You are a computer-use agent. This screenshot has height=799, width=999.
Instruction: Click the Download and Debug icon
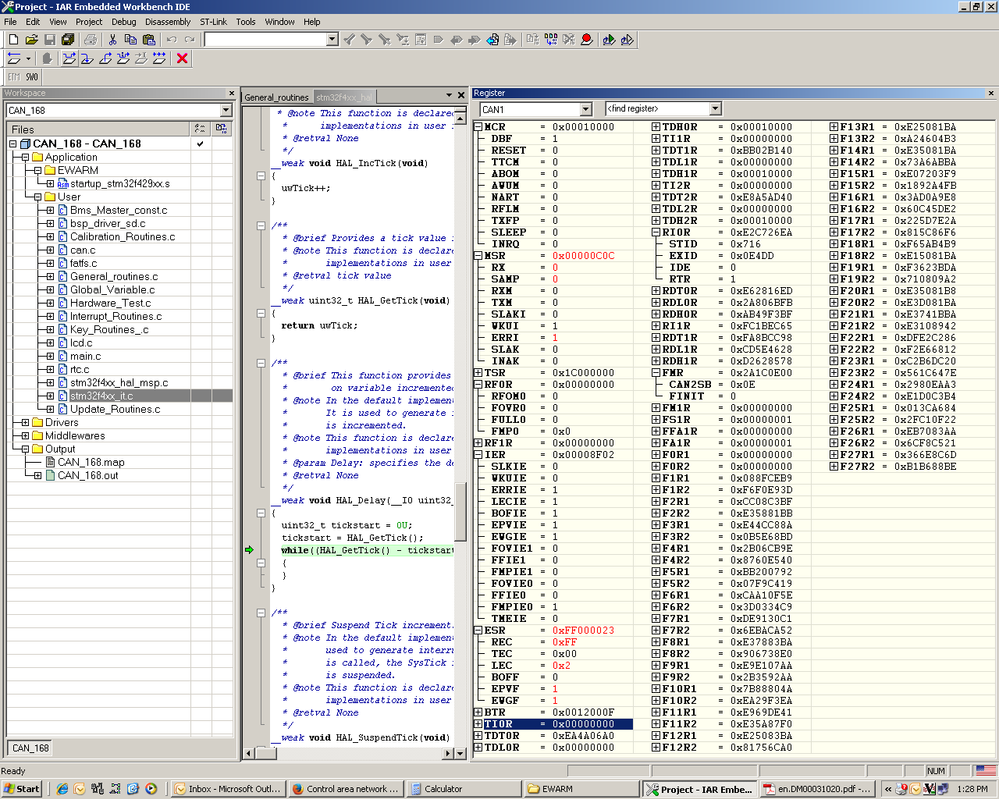click(608, 40)
